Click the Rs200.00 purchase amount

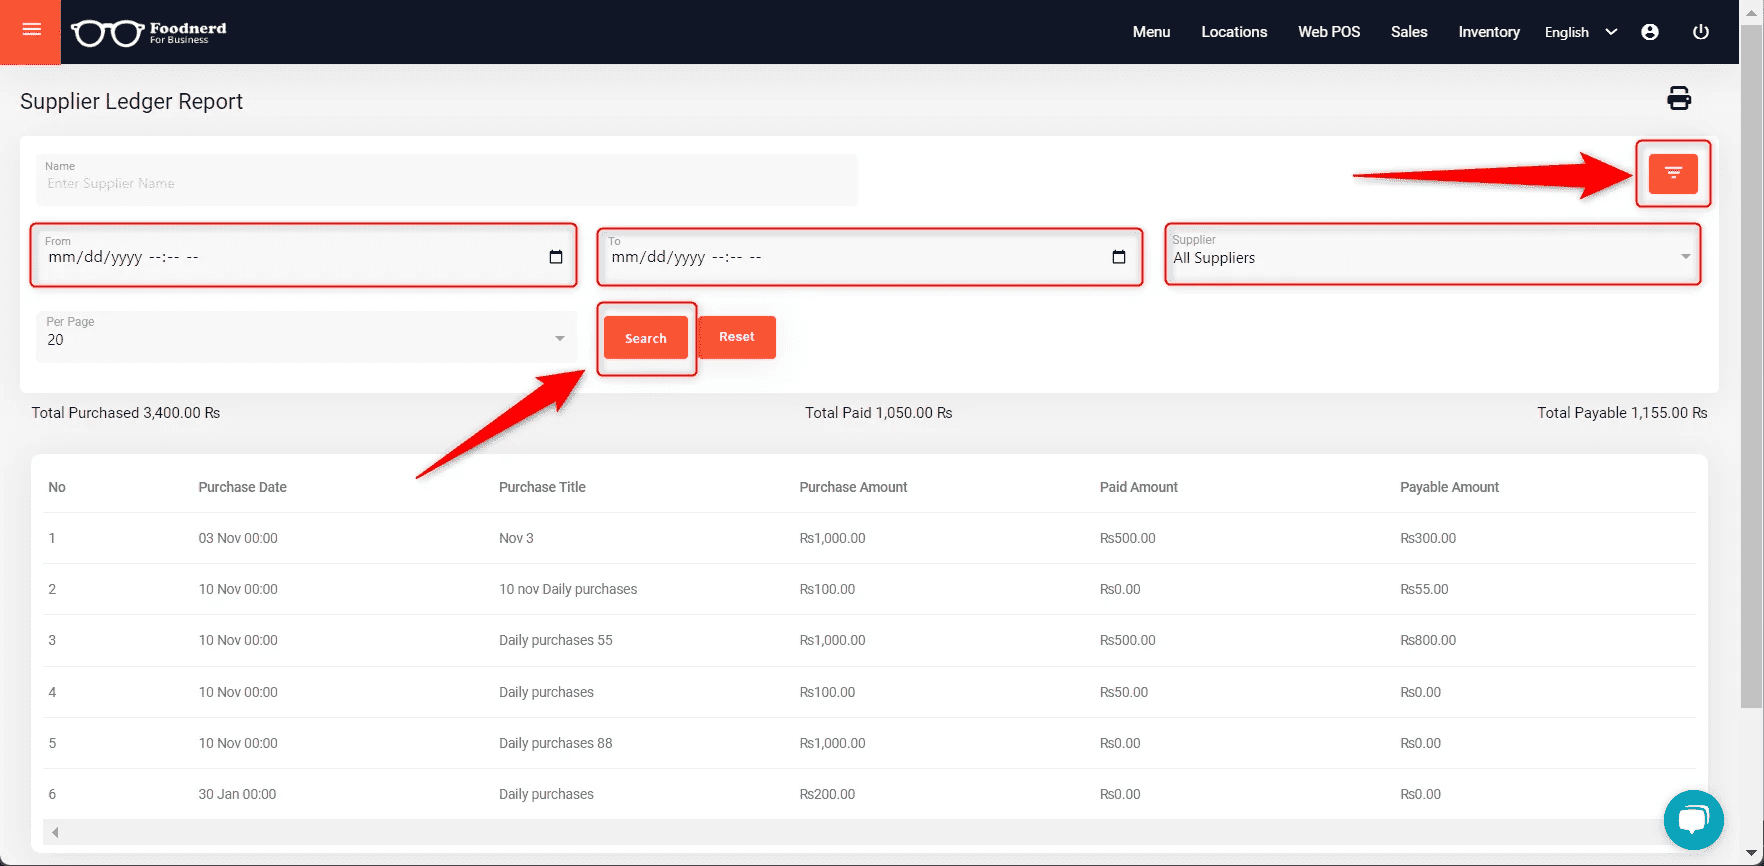click(827, 794)
